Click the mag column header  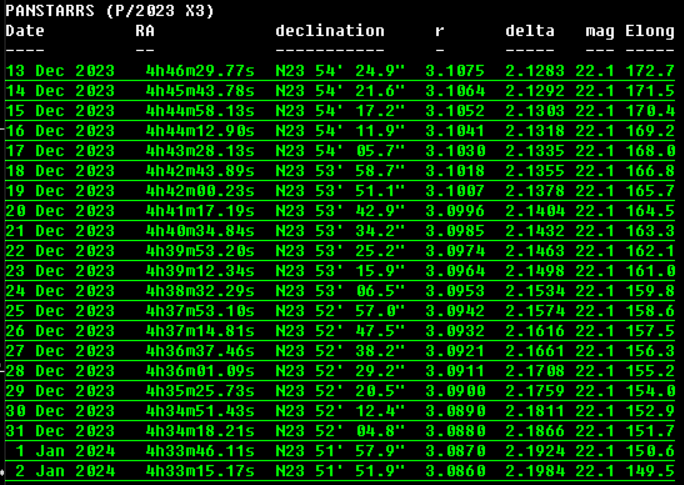point(600,31)
